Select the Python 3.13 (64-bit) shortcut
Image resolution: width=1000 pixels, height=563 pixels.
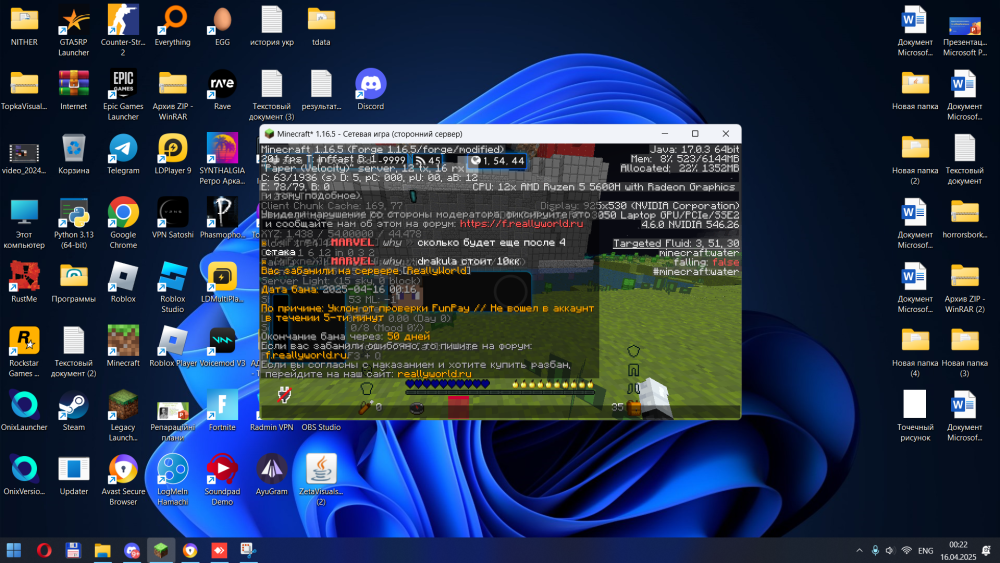click(73, 223)
